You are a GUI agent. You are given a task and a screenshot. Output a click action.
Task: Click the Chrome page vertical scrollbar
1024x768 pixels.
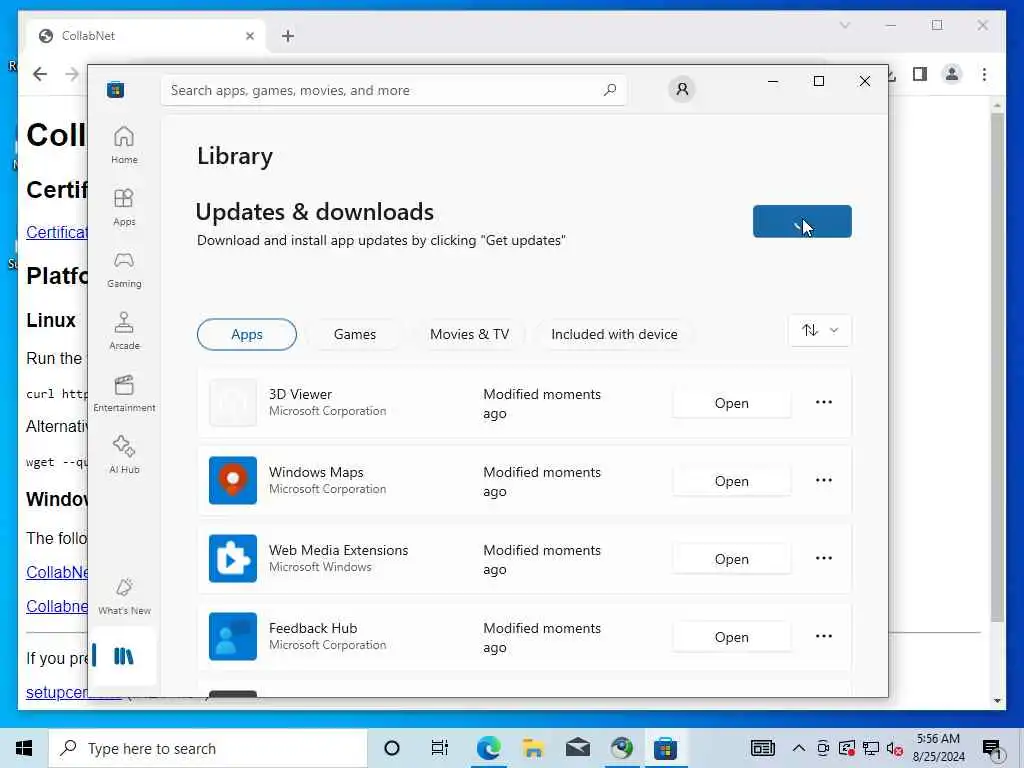[x=997, y=366]
